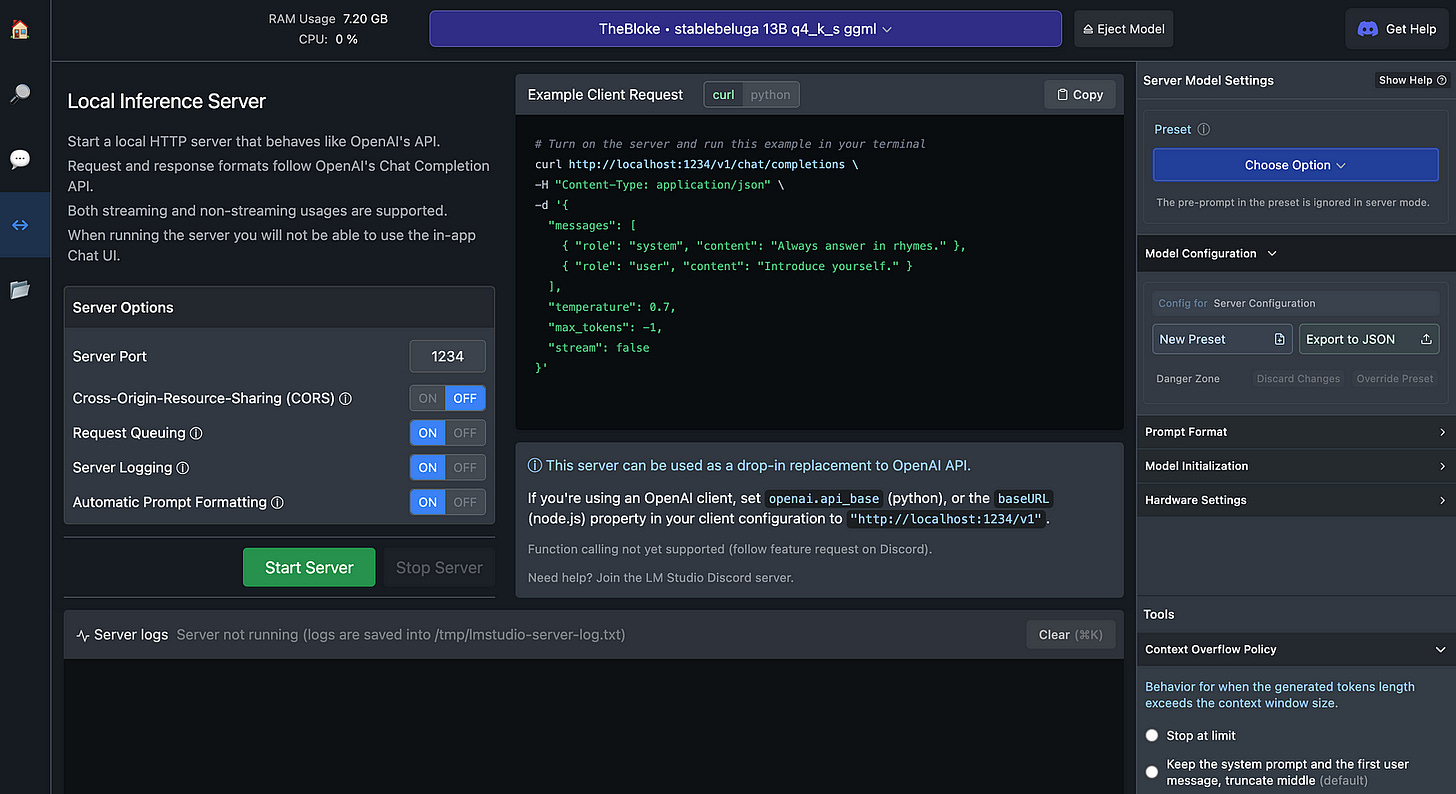Expand the Prompt Format section

[1295, 431]
